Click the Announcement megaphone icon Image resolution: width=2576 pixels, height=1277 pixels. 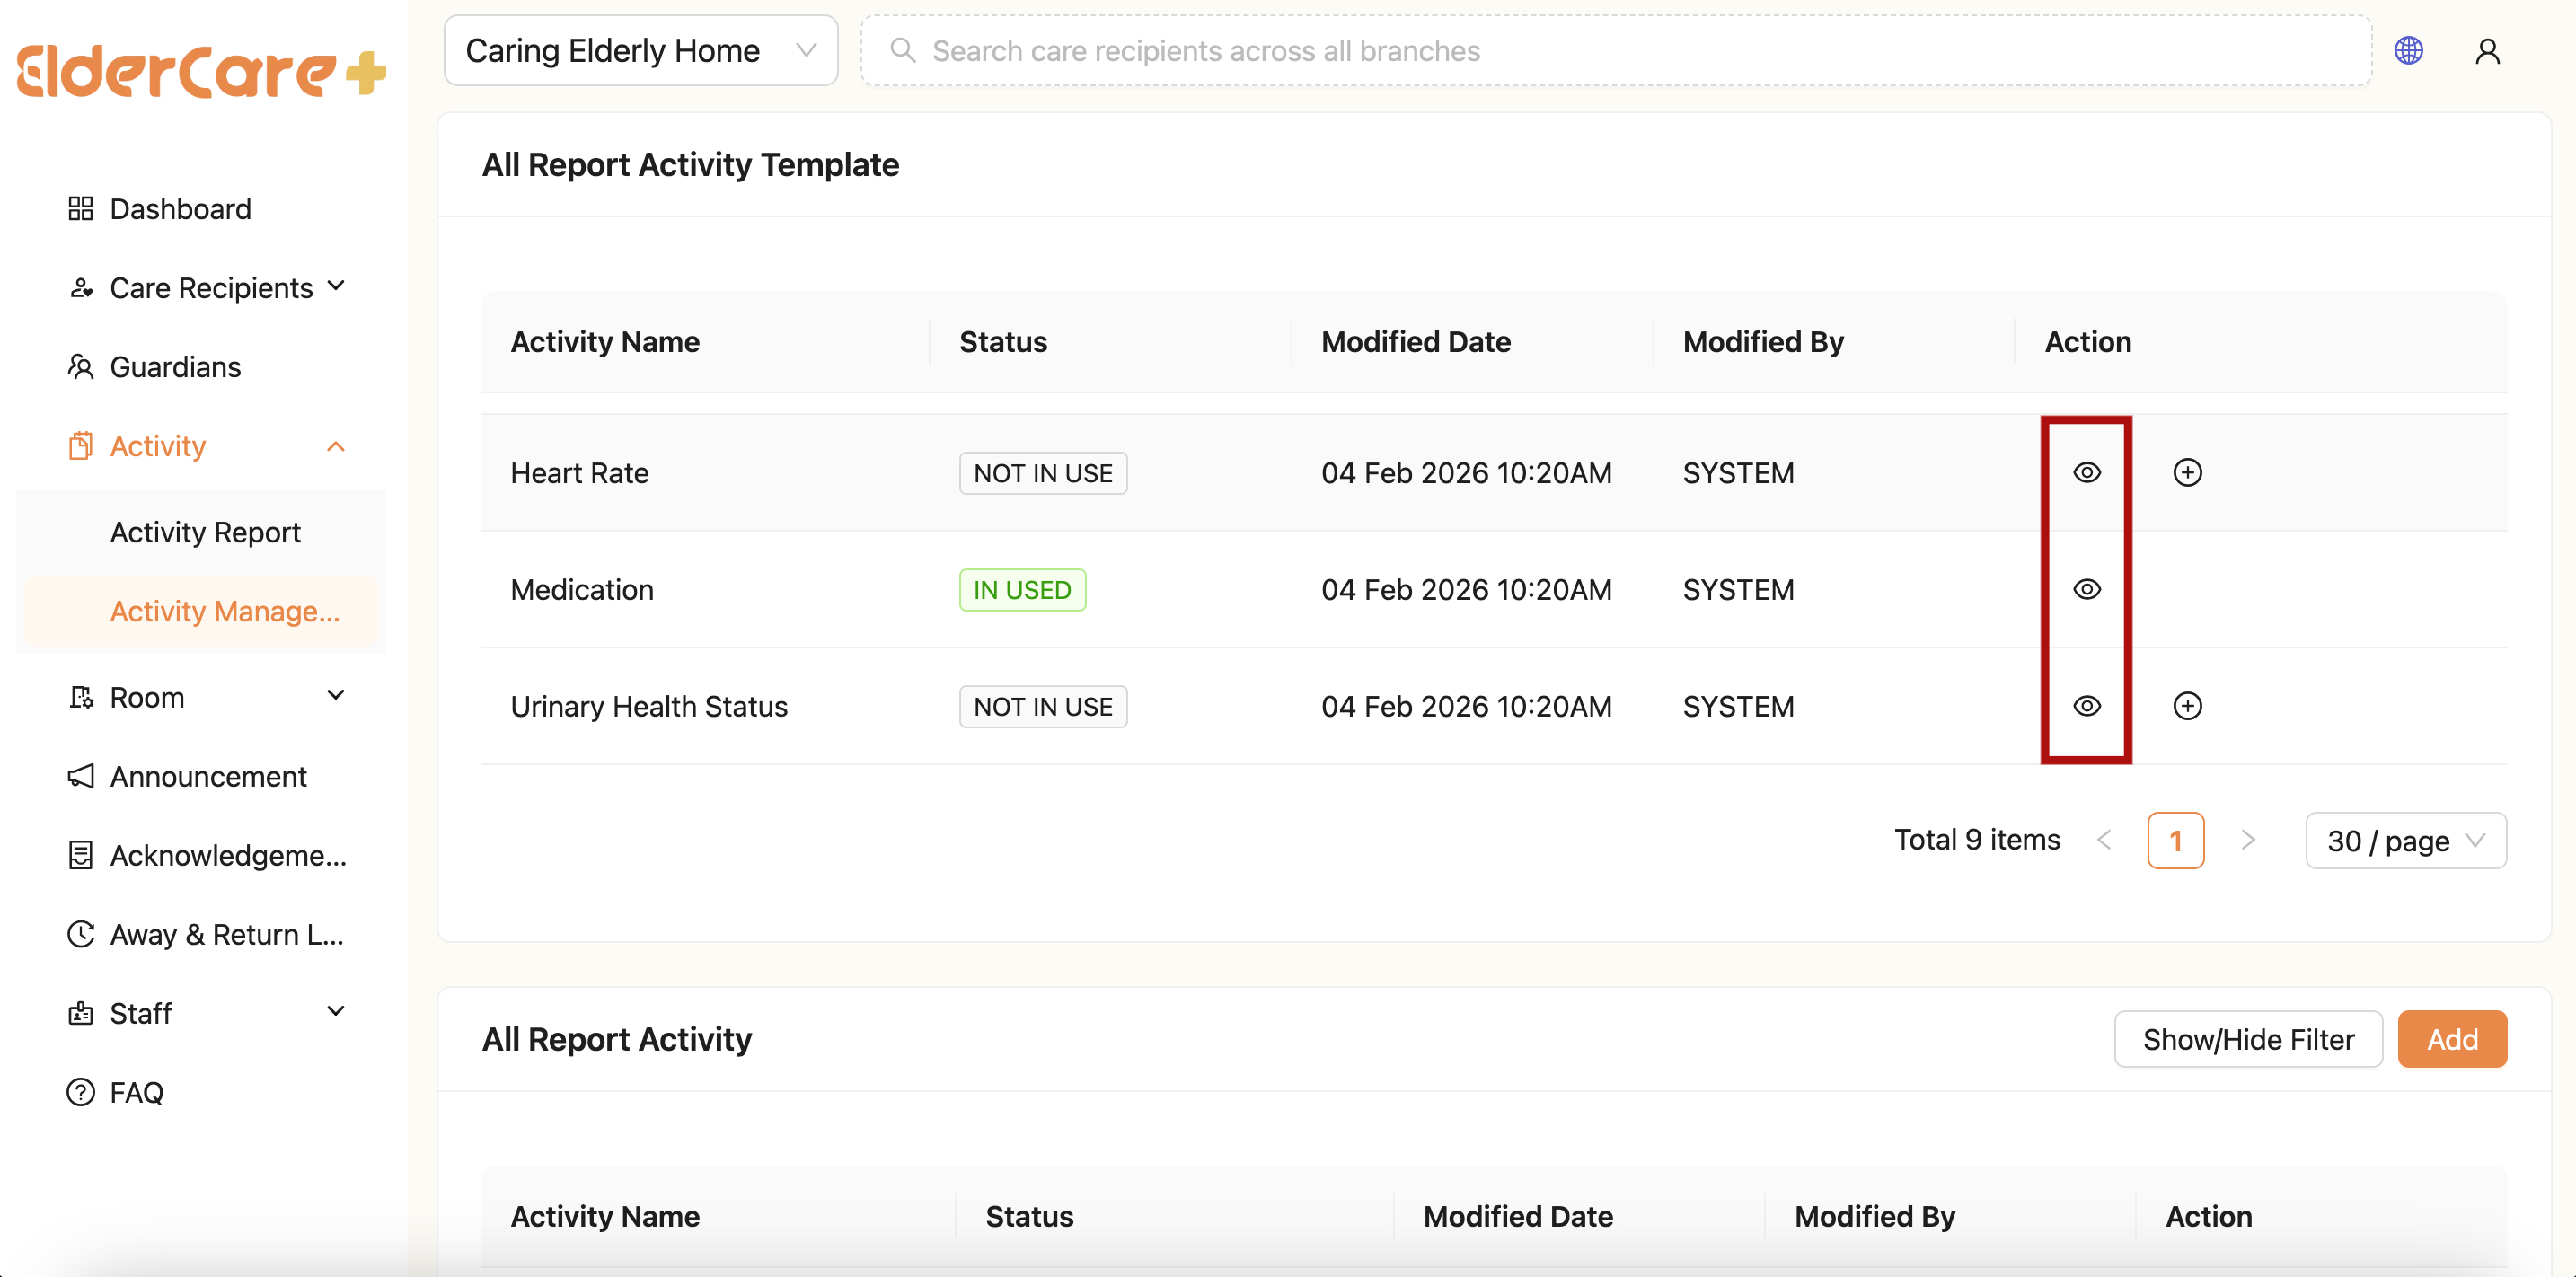(x=80, y=776)
